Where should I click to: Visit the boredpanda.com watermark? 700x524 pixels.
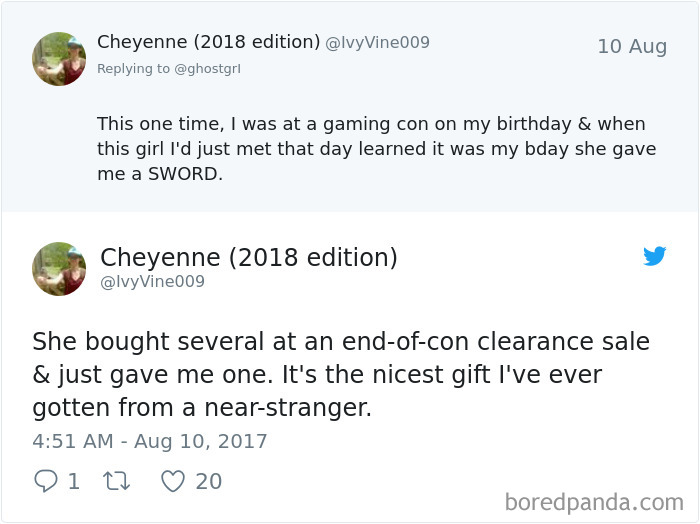pyautogui.click(x=594, y=500)
